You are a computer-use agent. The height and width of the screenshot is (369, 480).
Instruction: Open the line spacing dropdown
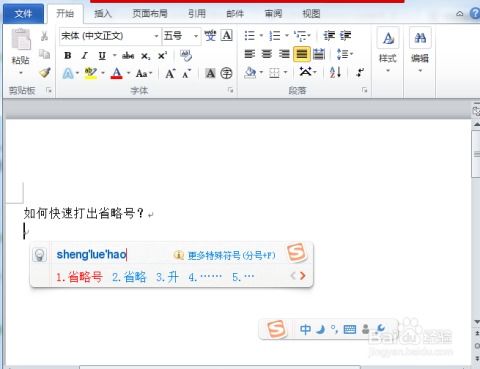coord(345,54)
